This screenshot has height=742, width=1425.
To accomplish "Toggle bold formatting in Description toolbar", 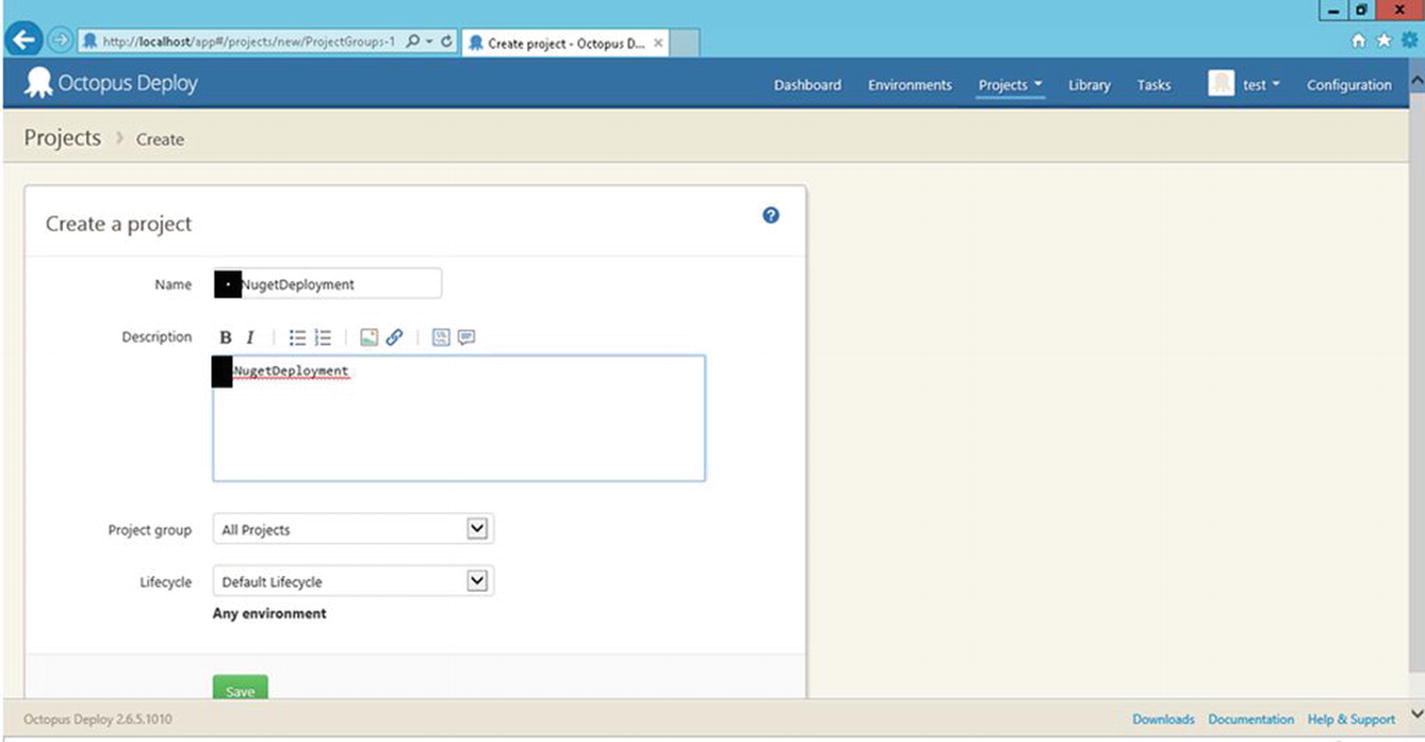I will (x=225, y=338).
